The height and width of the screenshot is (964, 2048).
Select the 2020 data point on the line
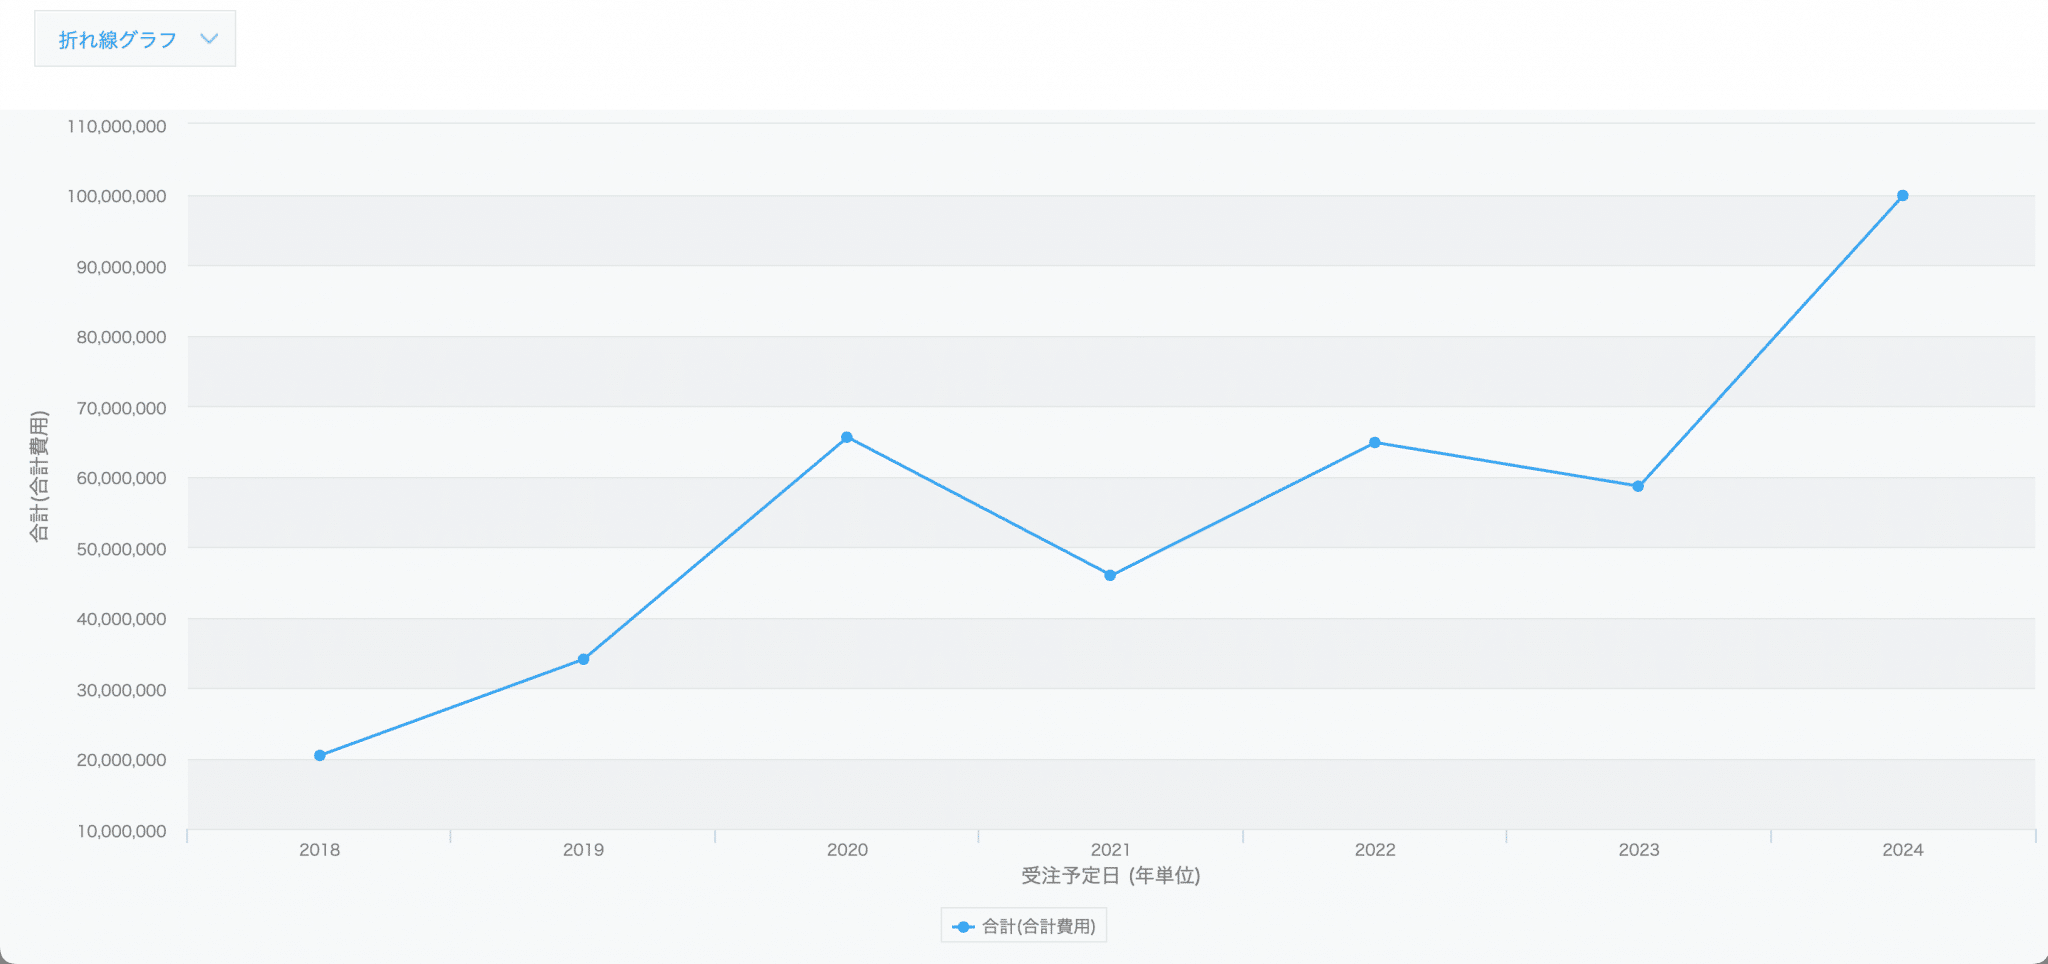[847, 437]
